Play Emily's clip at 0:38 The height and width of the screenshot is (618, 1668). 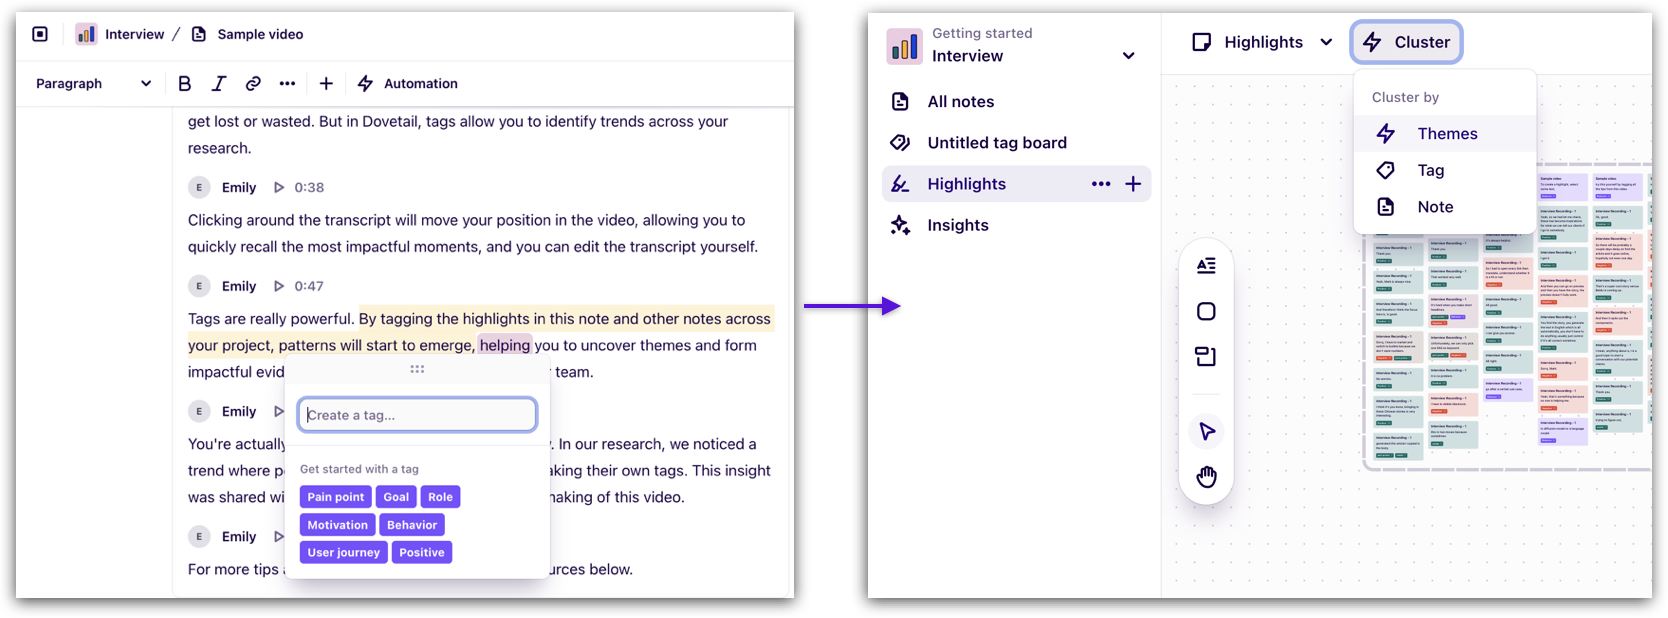pyautogui.click(x=279, y=188)
